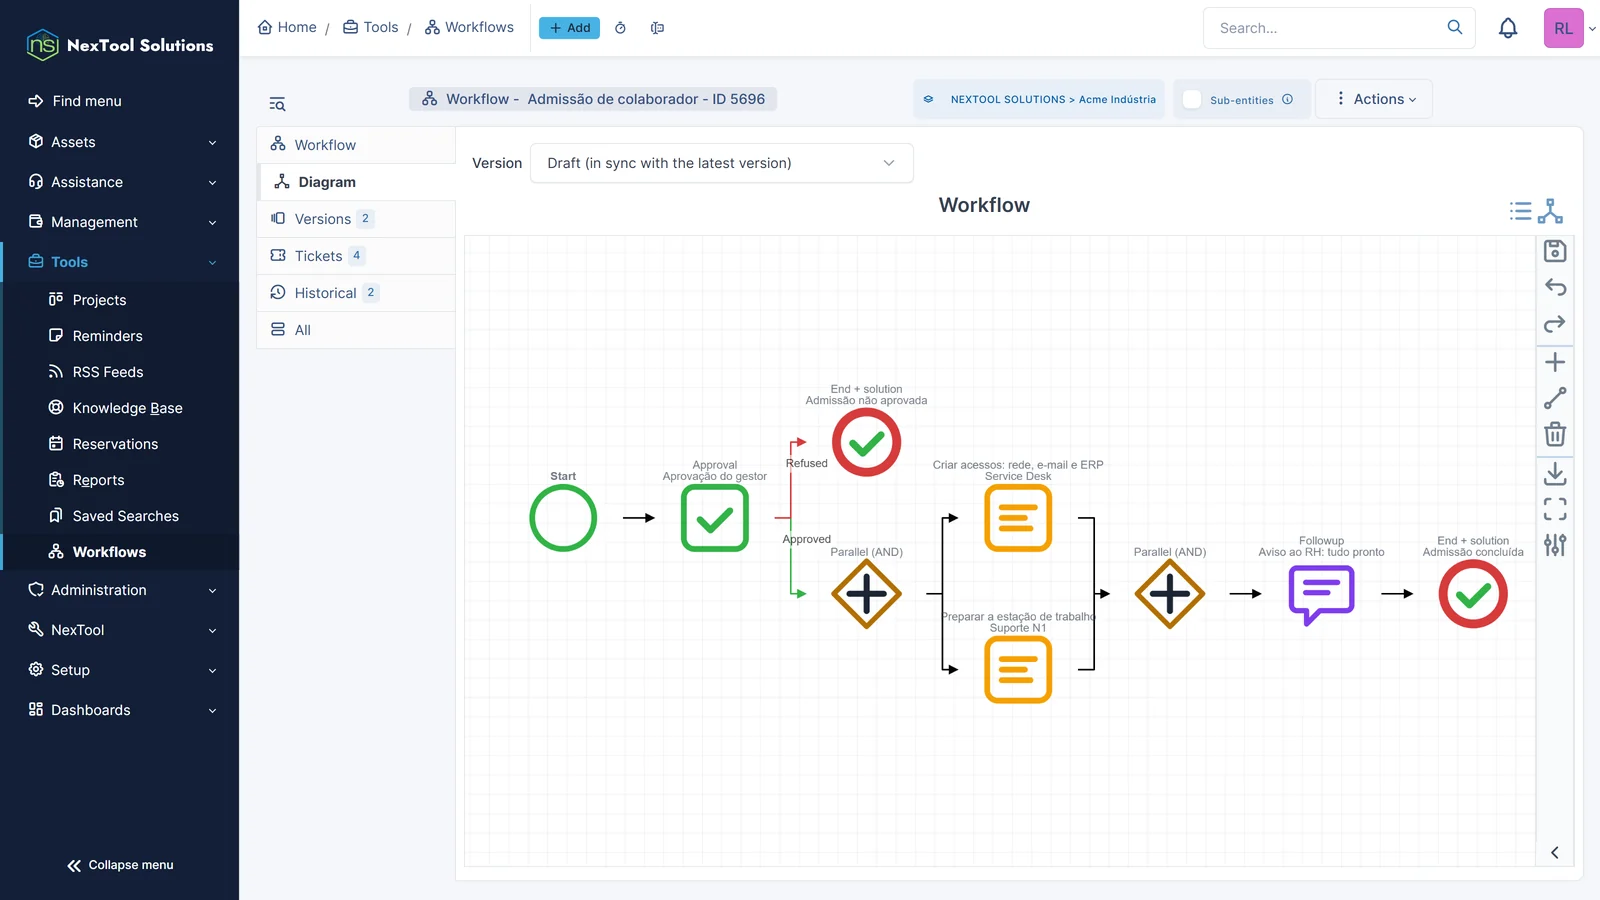Open the Actions dropdown menu
The height and width of the screenshot is (900, 1600).
[x=1375, y=99]
